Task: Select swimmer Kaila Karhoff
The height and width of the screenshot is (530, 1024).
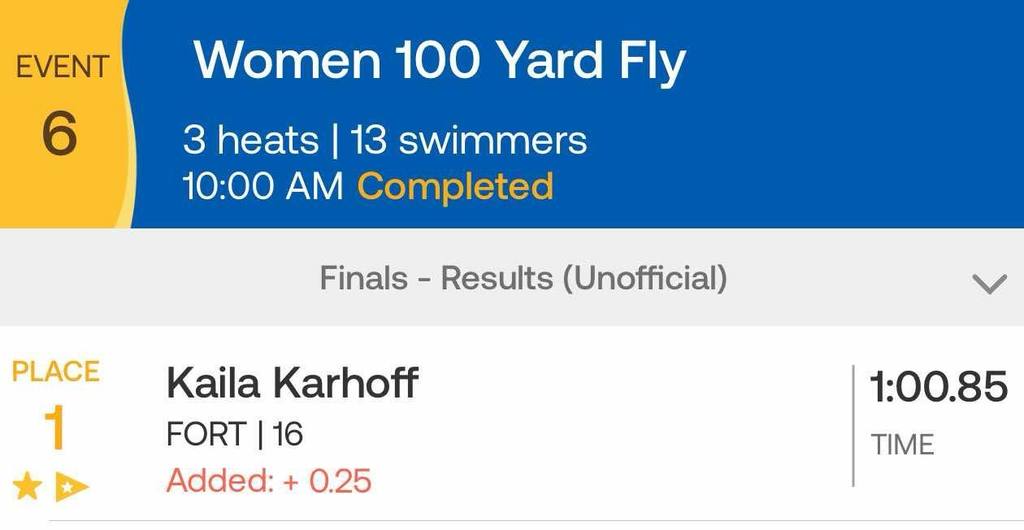Action: (x=292, y=383)
